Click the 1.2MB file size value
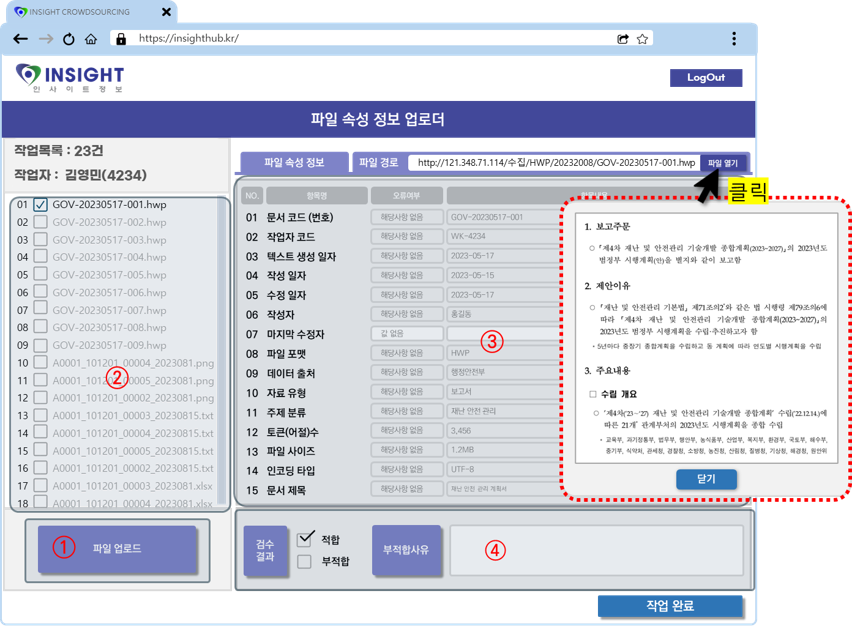852x626 pixels. 503,450
